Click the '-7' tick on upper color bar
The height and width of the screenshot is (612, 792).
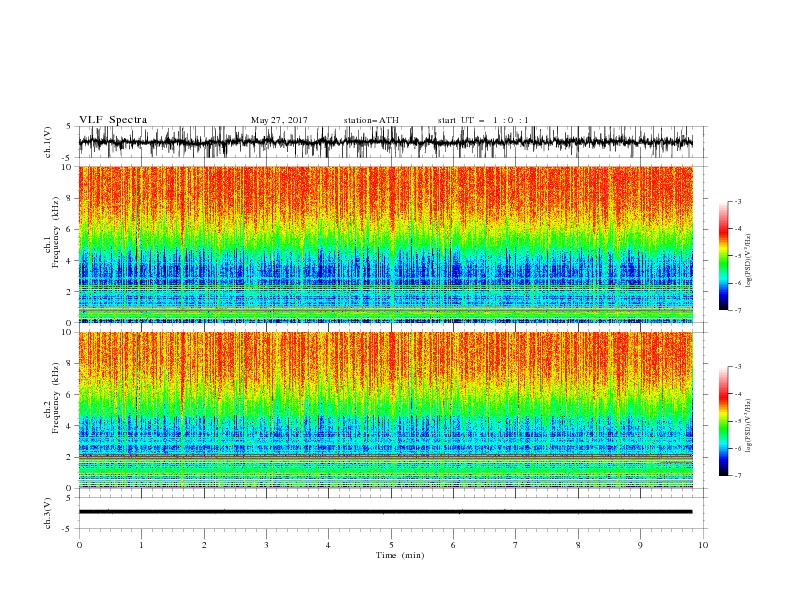[737, 311]
